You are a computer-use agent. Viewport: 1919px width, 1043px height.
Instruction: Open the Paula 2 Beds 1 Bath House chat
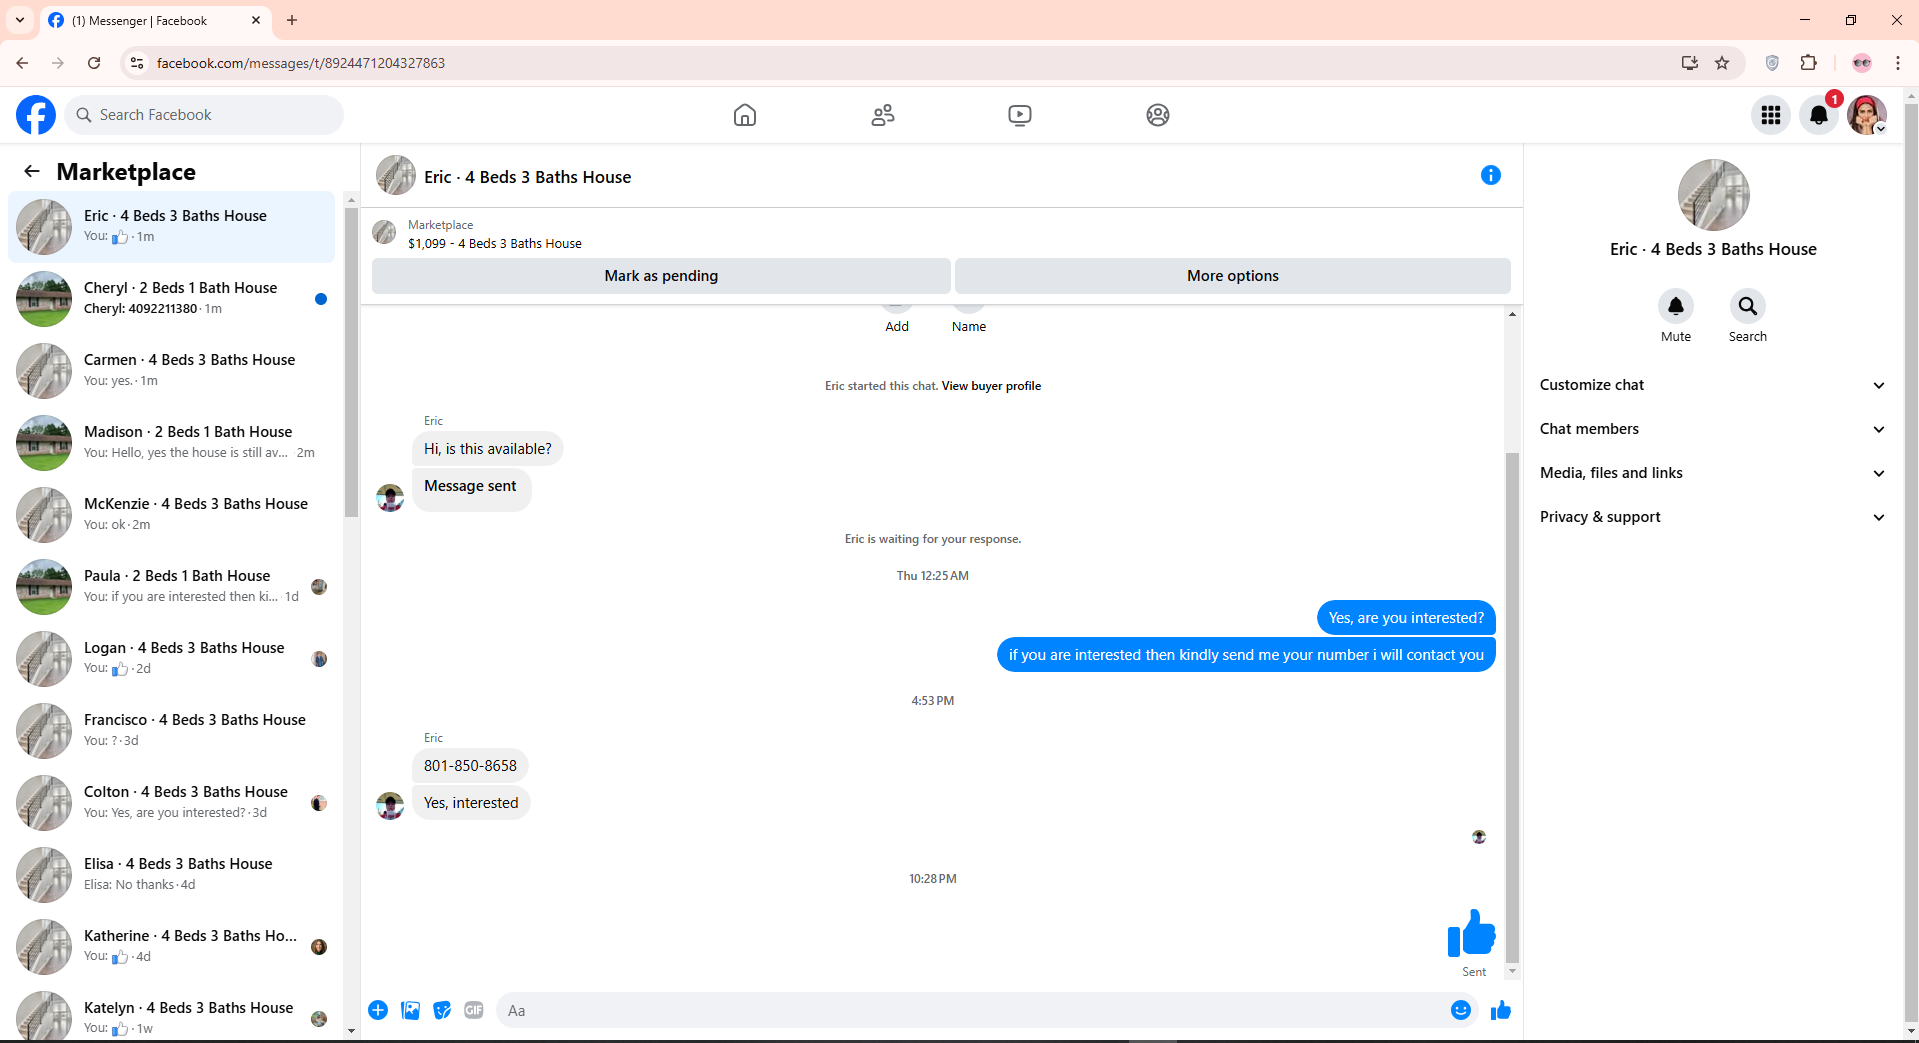(x=172, y=587)
